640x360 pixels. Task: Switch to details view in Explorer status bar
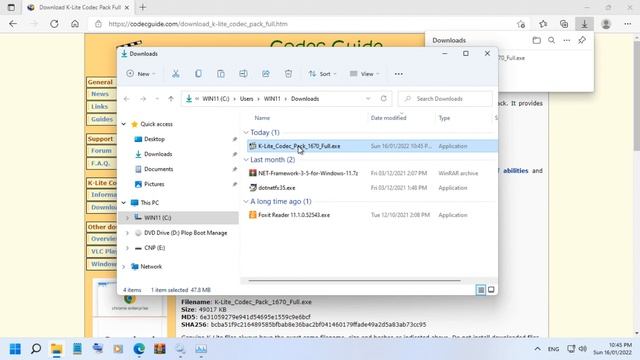pyautogui.click(x=481, y=290)
